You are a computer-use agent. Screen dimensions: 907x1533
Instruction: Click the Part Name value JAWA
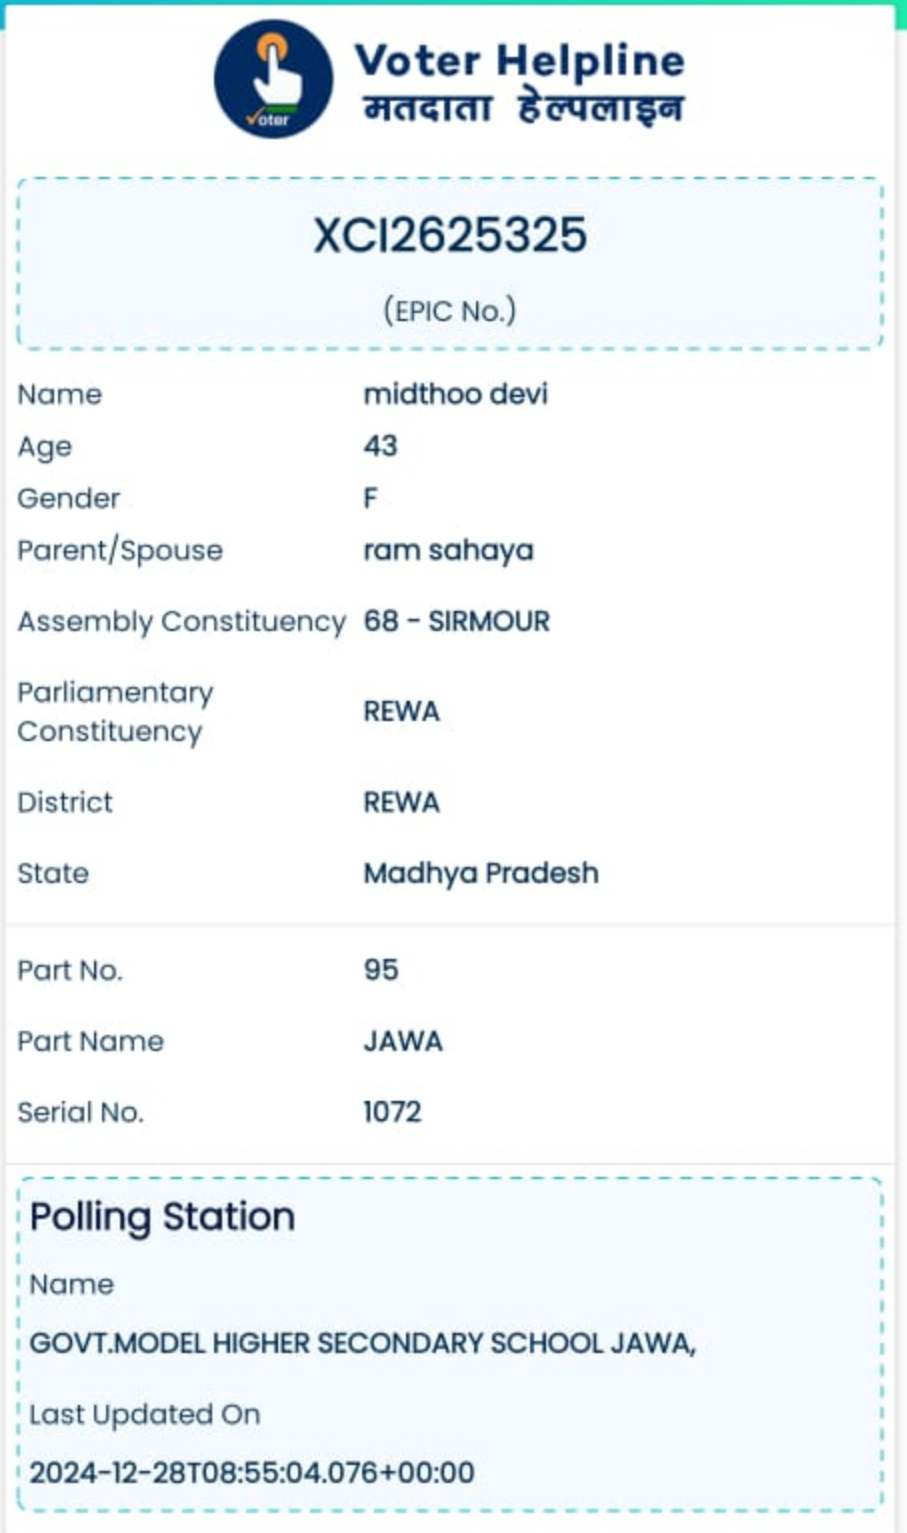pos(402,1041)
